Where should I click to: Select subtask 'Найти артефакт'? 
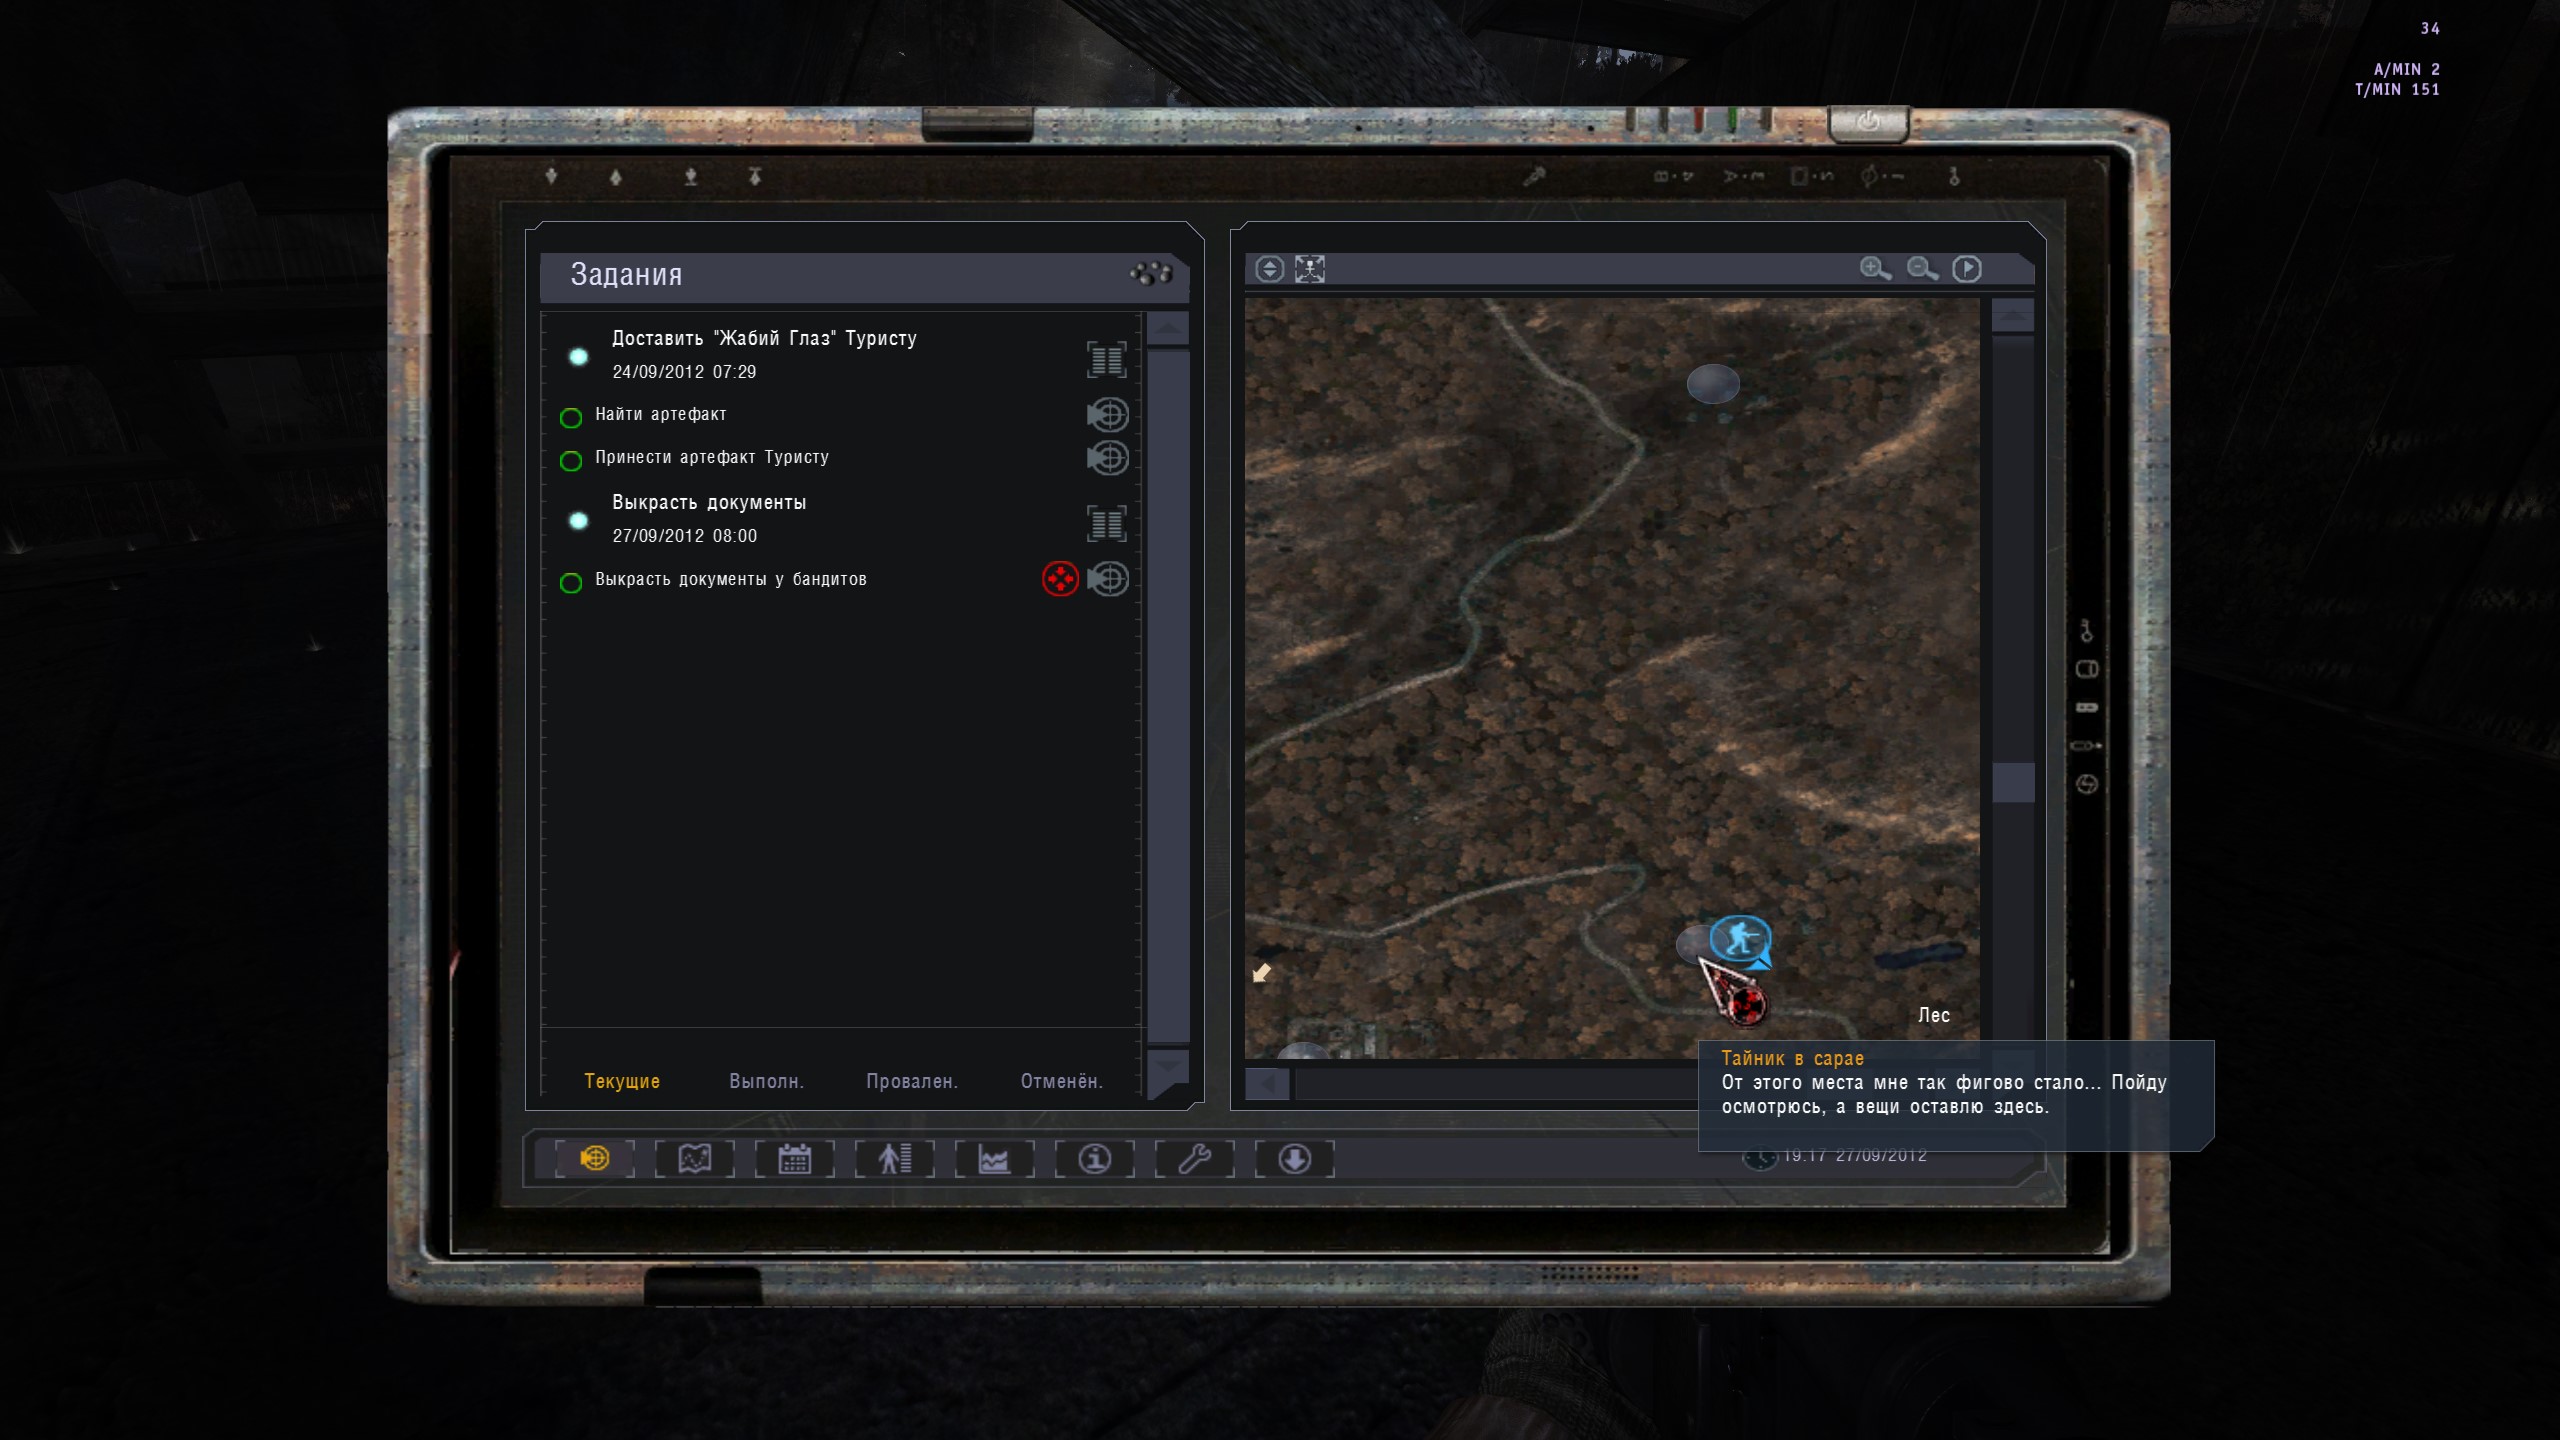[x=660, y=414]
